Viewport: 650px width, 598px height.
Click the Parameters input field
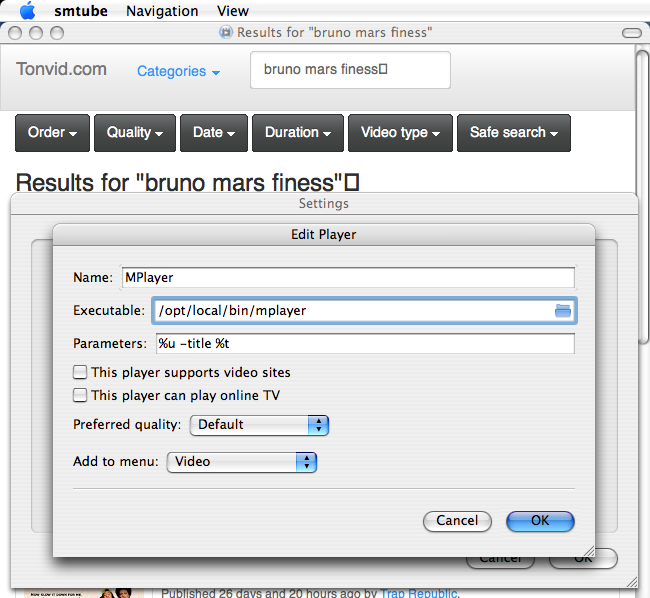[365, 344]
